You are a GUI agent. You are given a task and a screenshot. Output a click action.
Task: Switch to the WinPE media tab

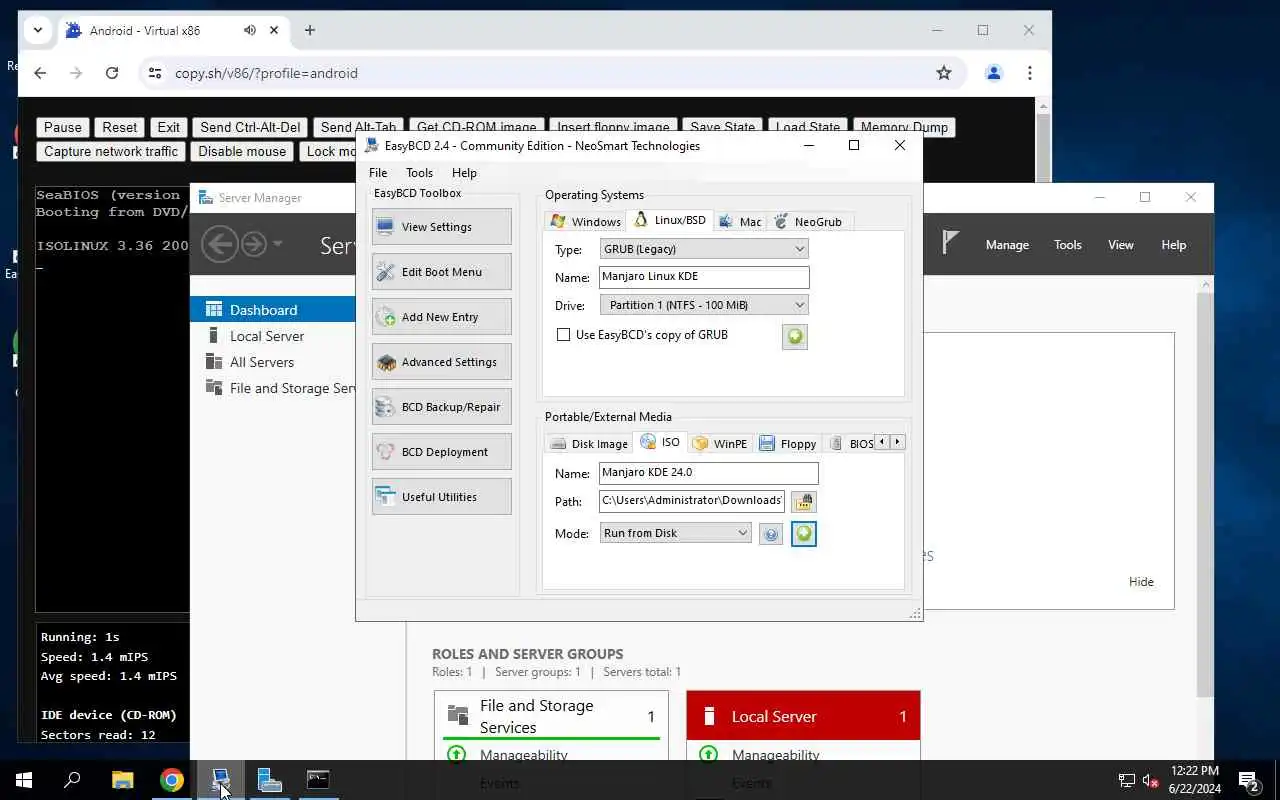coord(720,443)
